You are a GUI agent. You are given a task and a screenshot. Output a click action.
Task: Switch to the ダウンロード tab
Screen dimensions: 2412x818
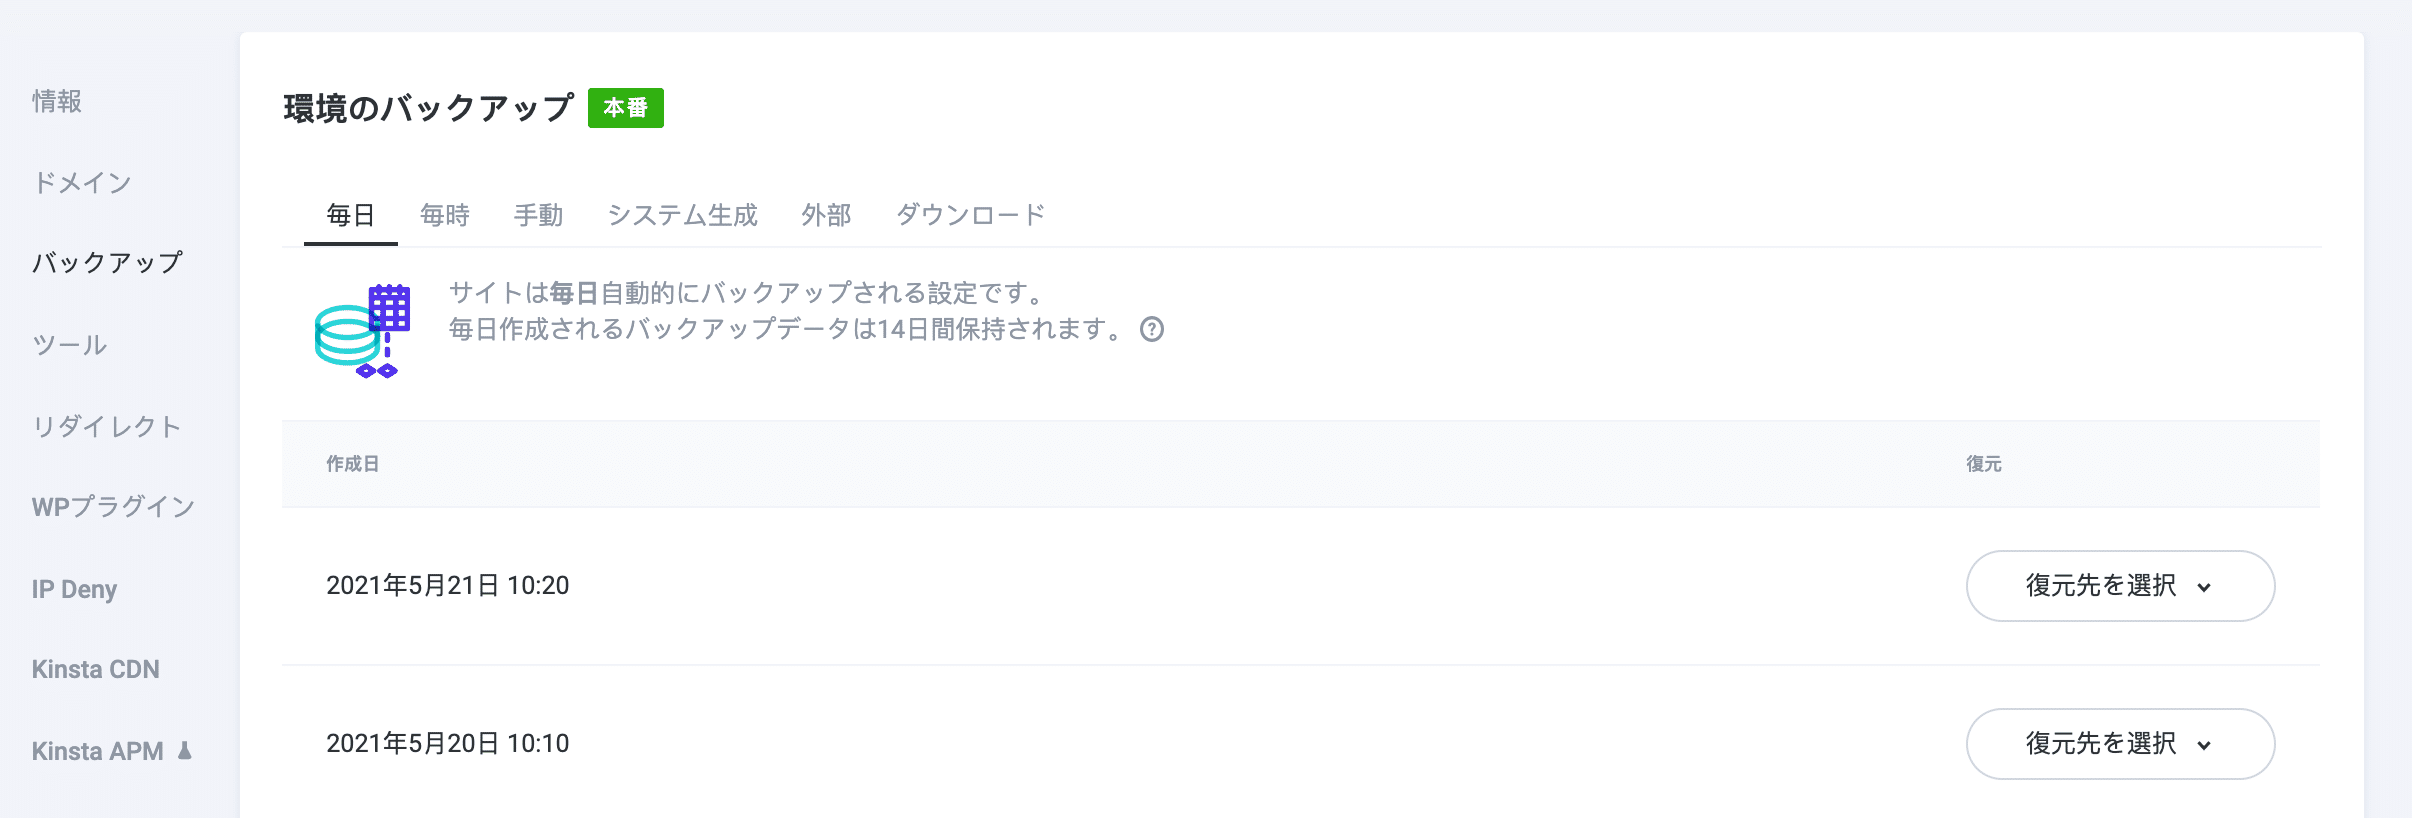point(972,215)
